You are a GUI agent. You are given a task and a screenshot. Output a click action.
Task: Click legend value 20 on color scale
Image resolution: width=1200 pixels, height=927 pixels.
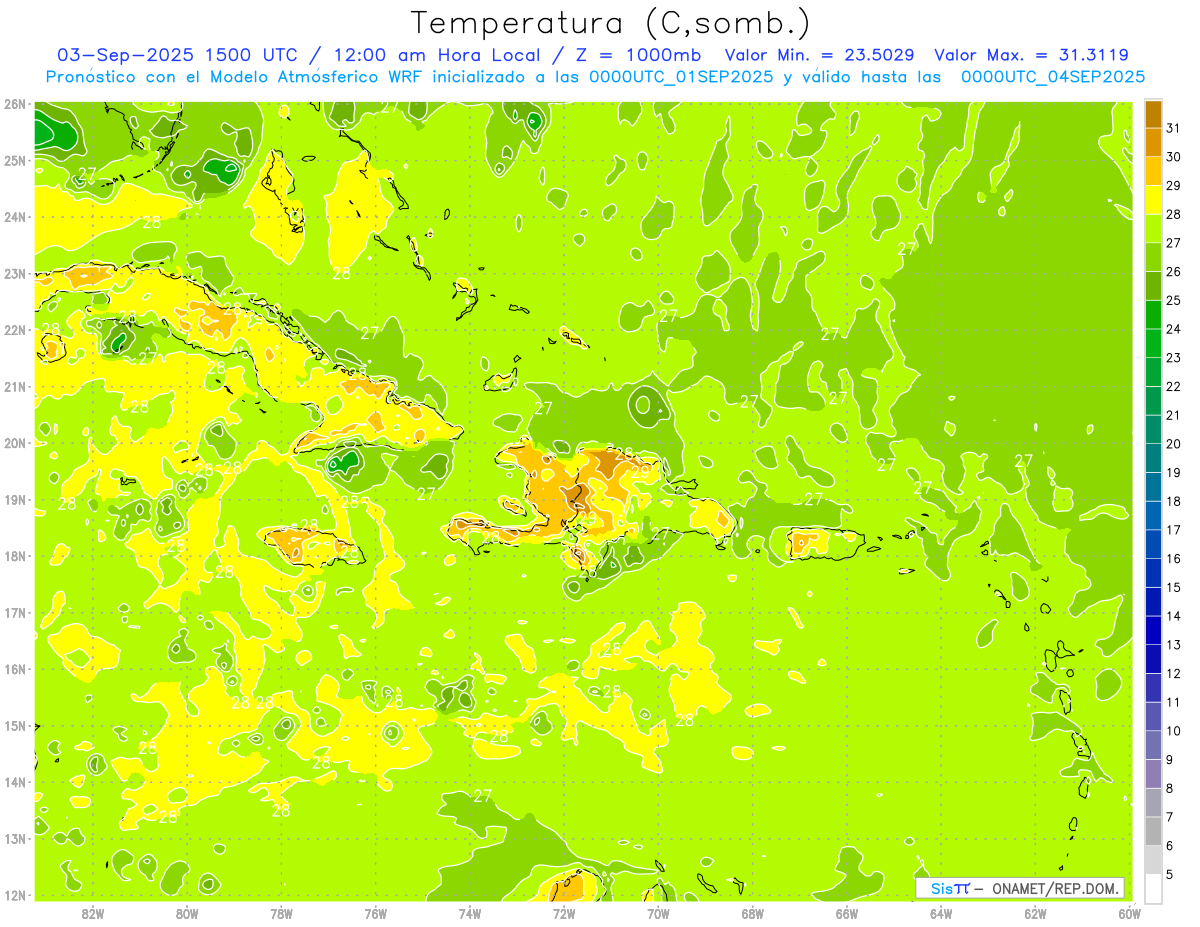1174,444
